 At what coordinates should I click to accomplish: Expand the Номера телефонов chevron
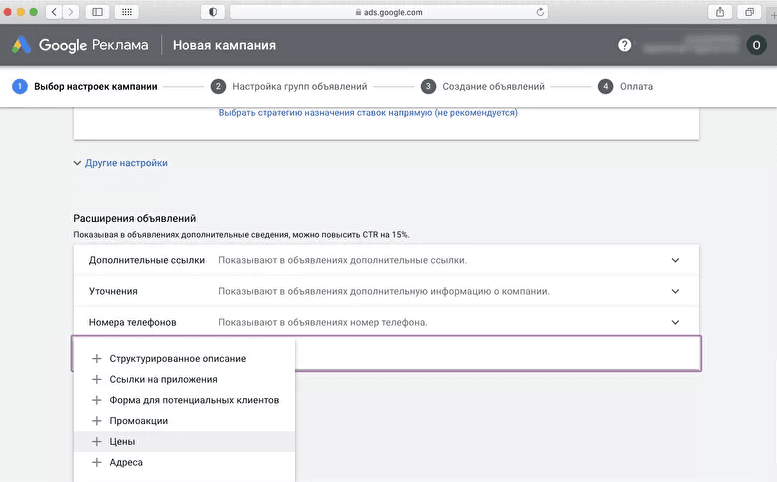tap(675, 322)
